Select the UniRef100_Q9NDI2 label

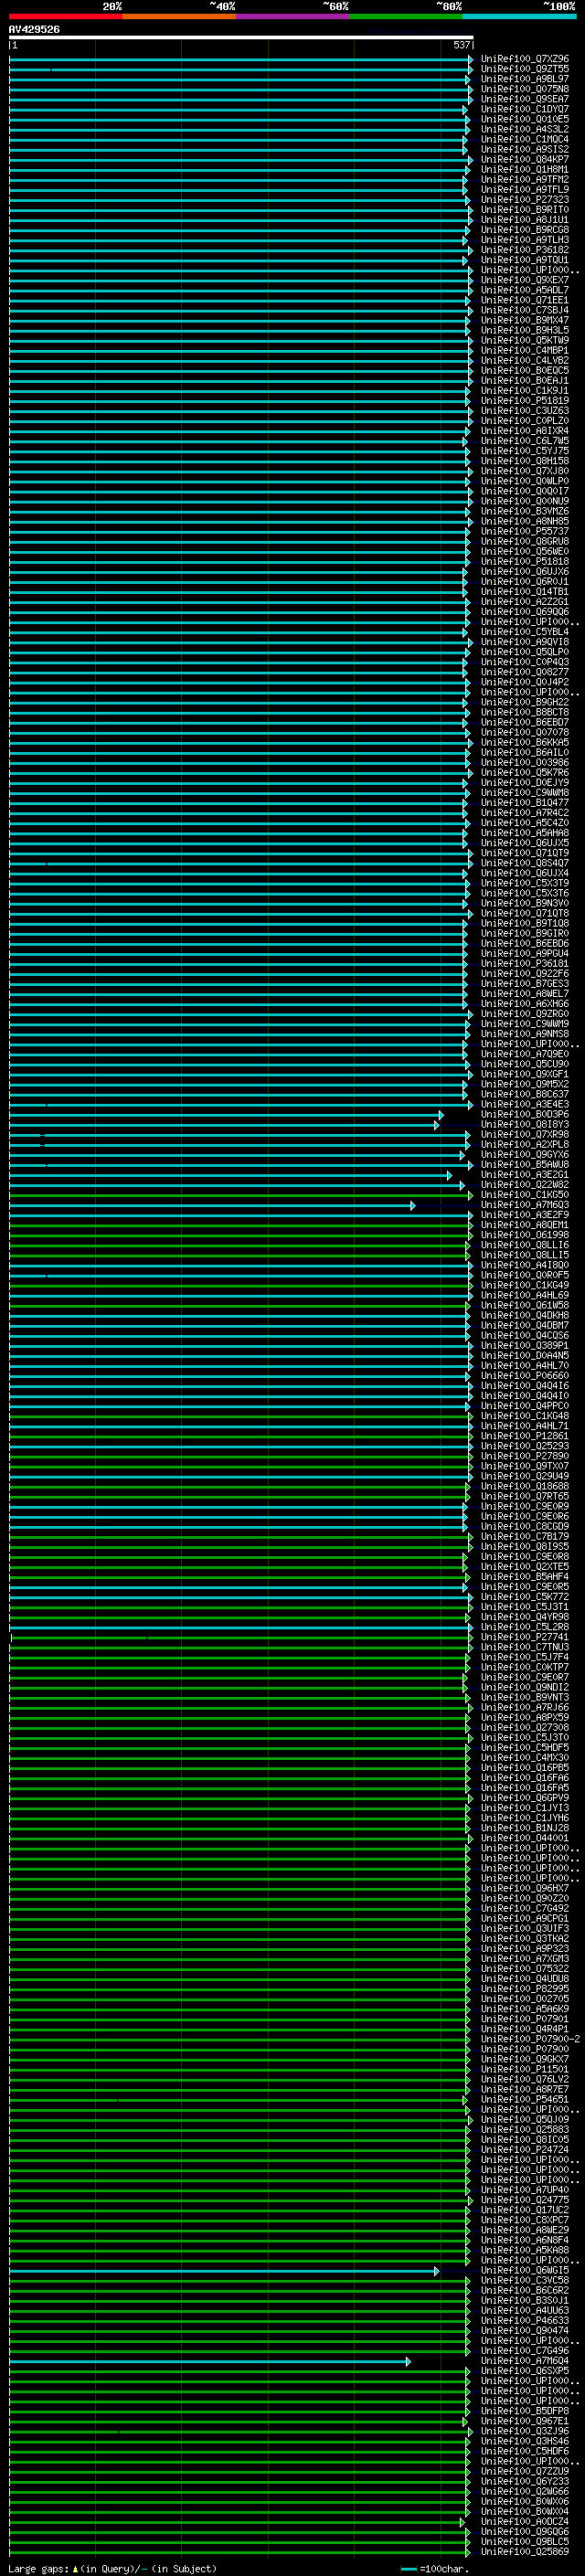click(x=524, y=1688)
